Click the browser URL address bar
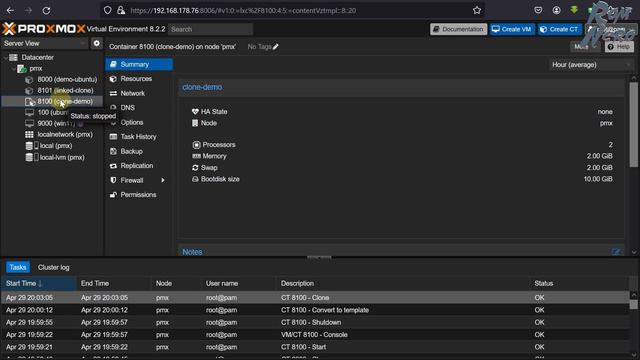The height and width of the screenshot is (360, 640). 292,11
